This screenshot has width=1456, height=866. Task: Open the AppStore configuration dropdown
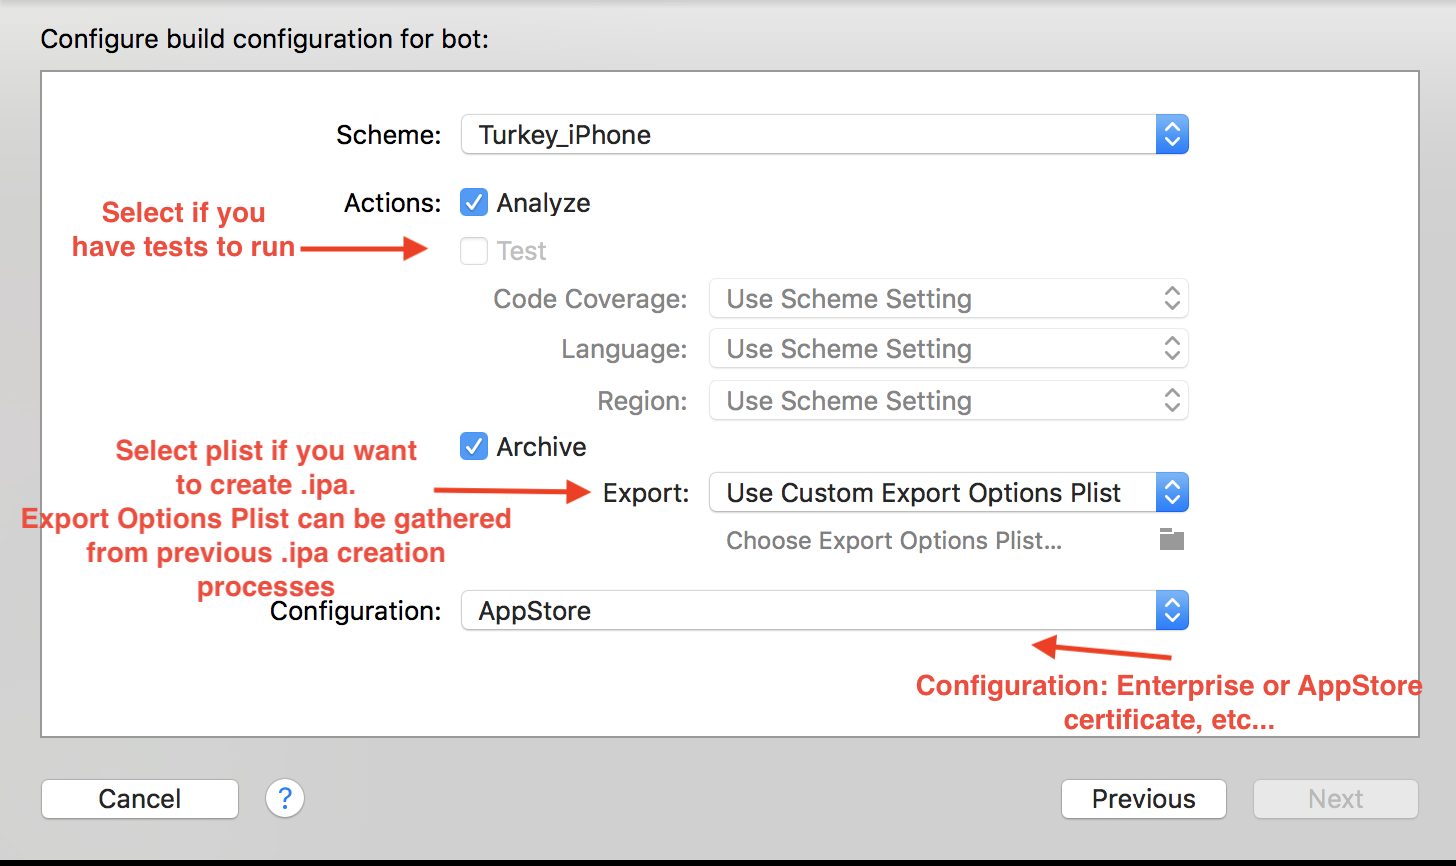808,611
